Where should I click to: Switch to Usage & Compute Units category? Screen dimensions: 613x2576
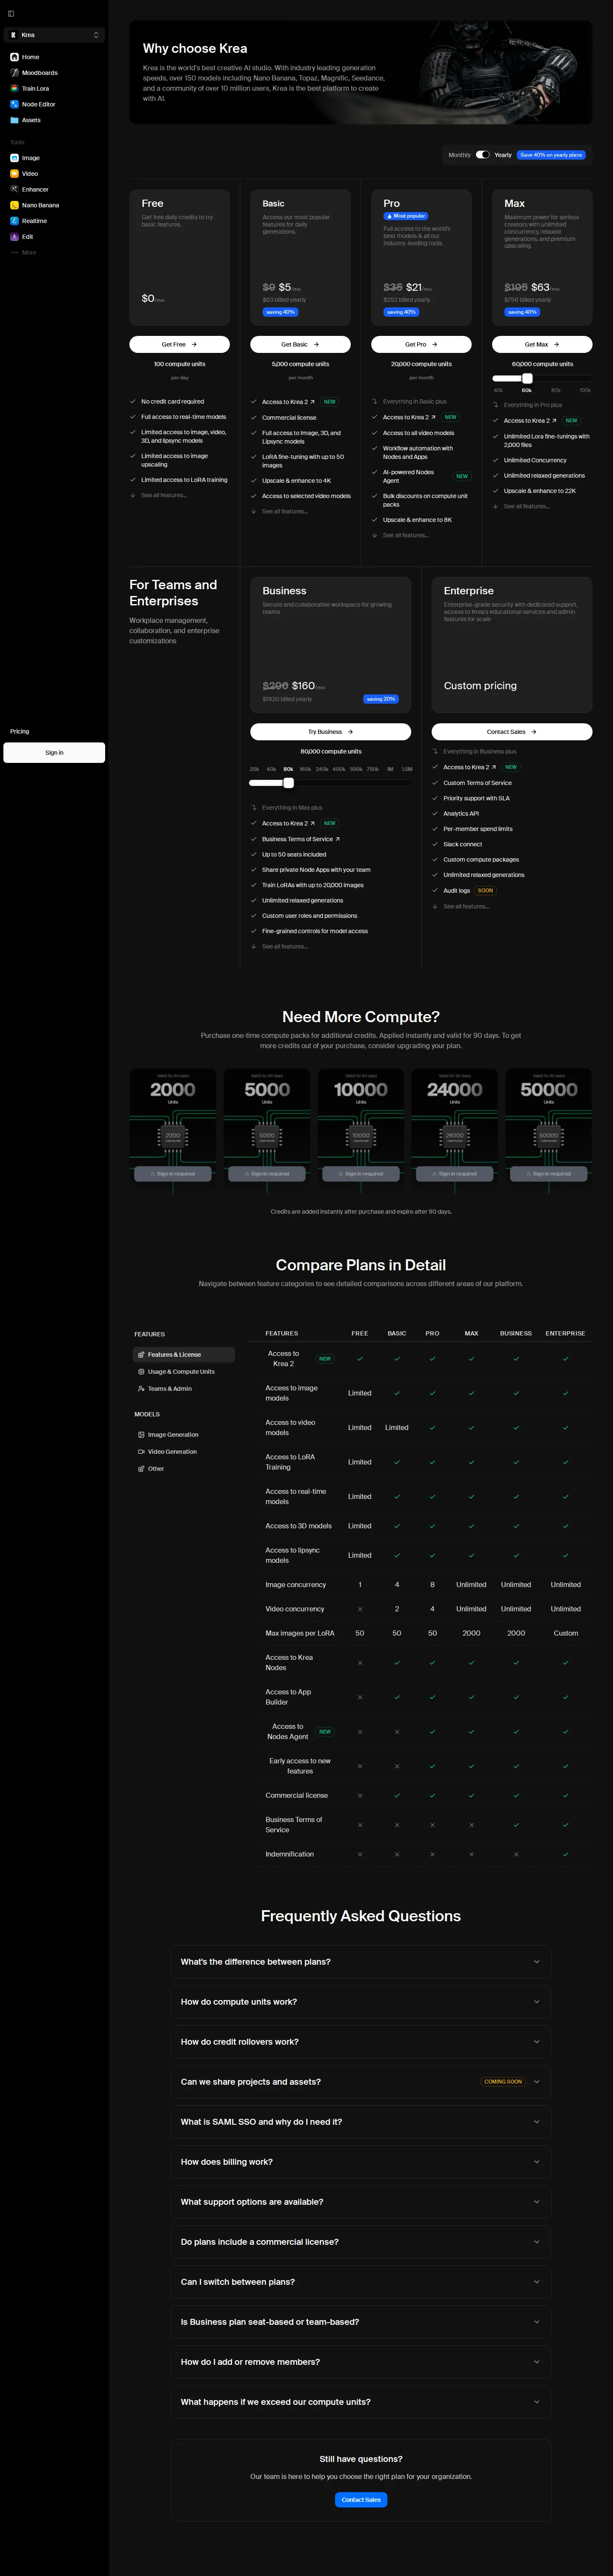pyautogui.click(x=183, y=1372)
